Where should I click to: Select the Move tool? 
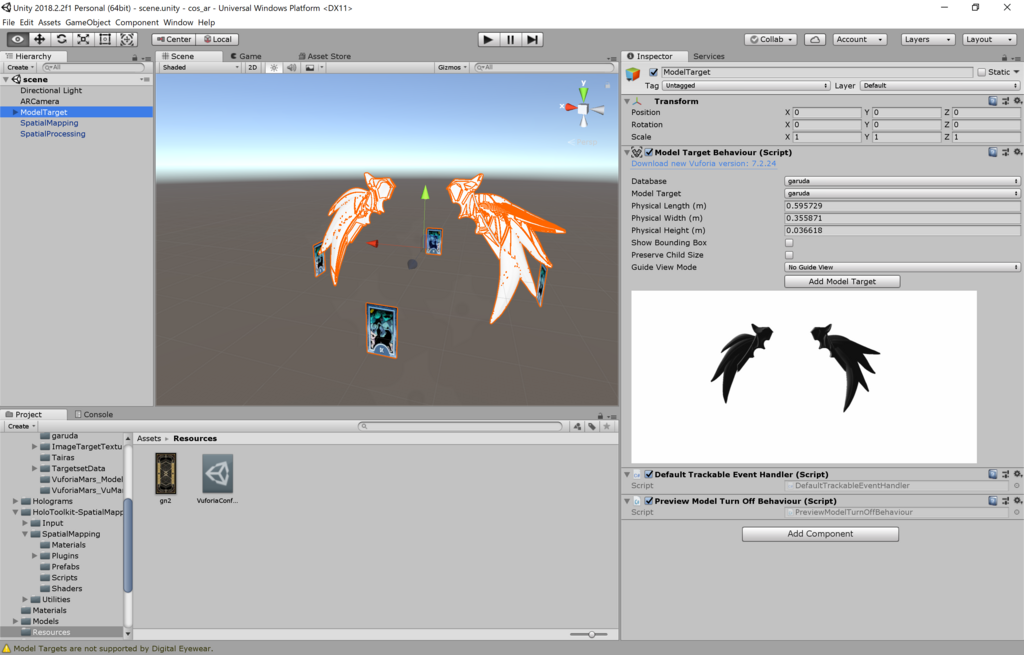[x=40, y=39]
